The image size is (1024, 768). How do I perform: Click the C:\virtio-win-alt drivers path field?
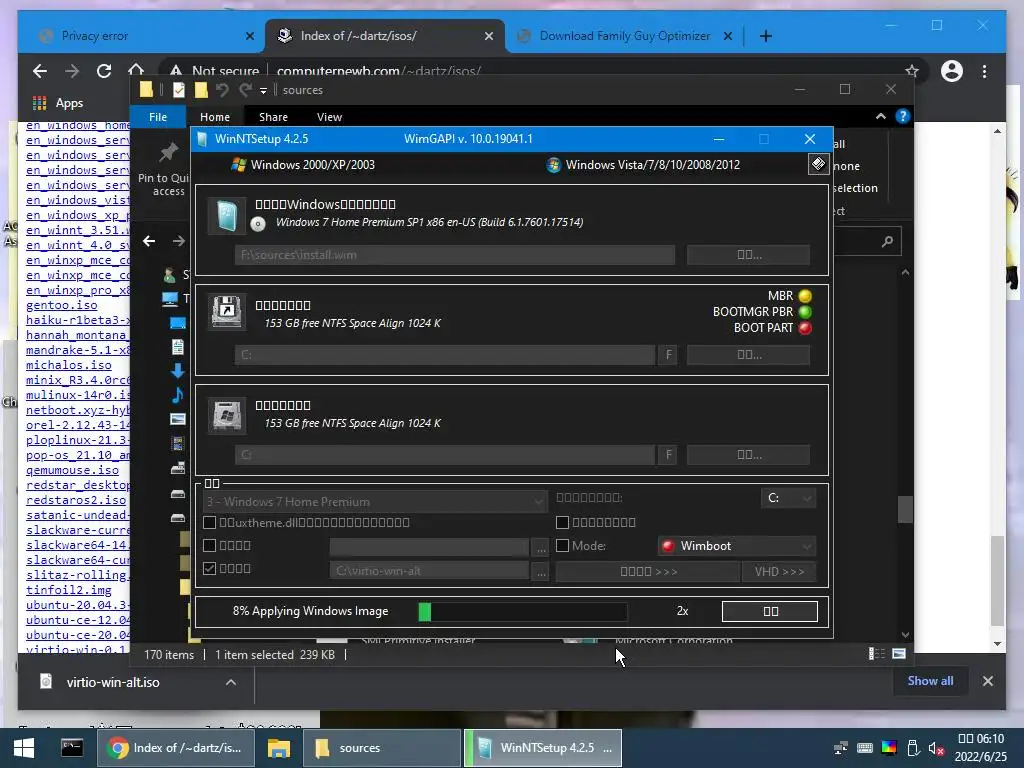tap(429, 571)
